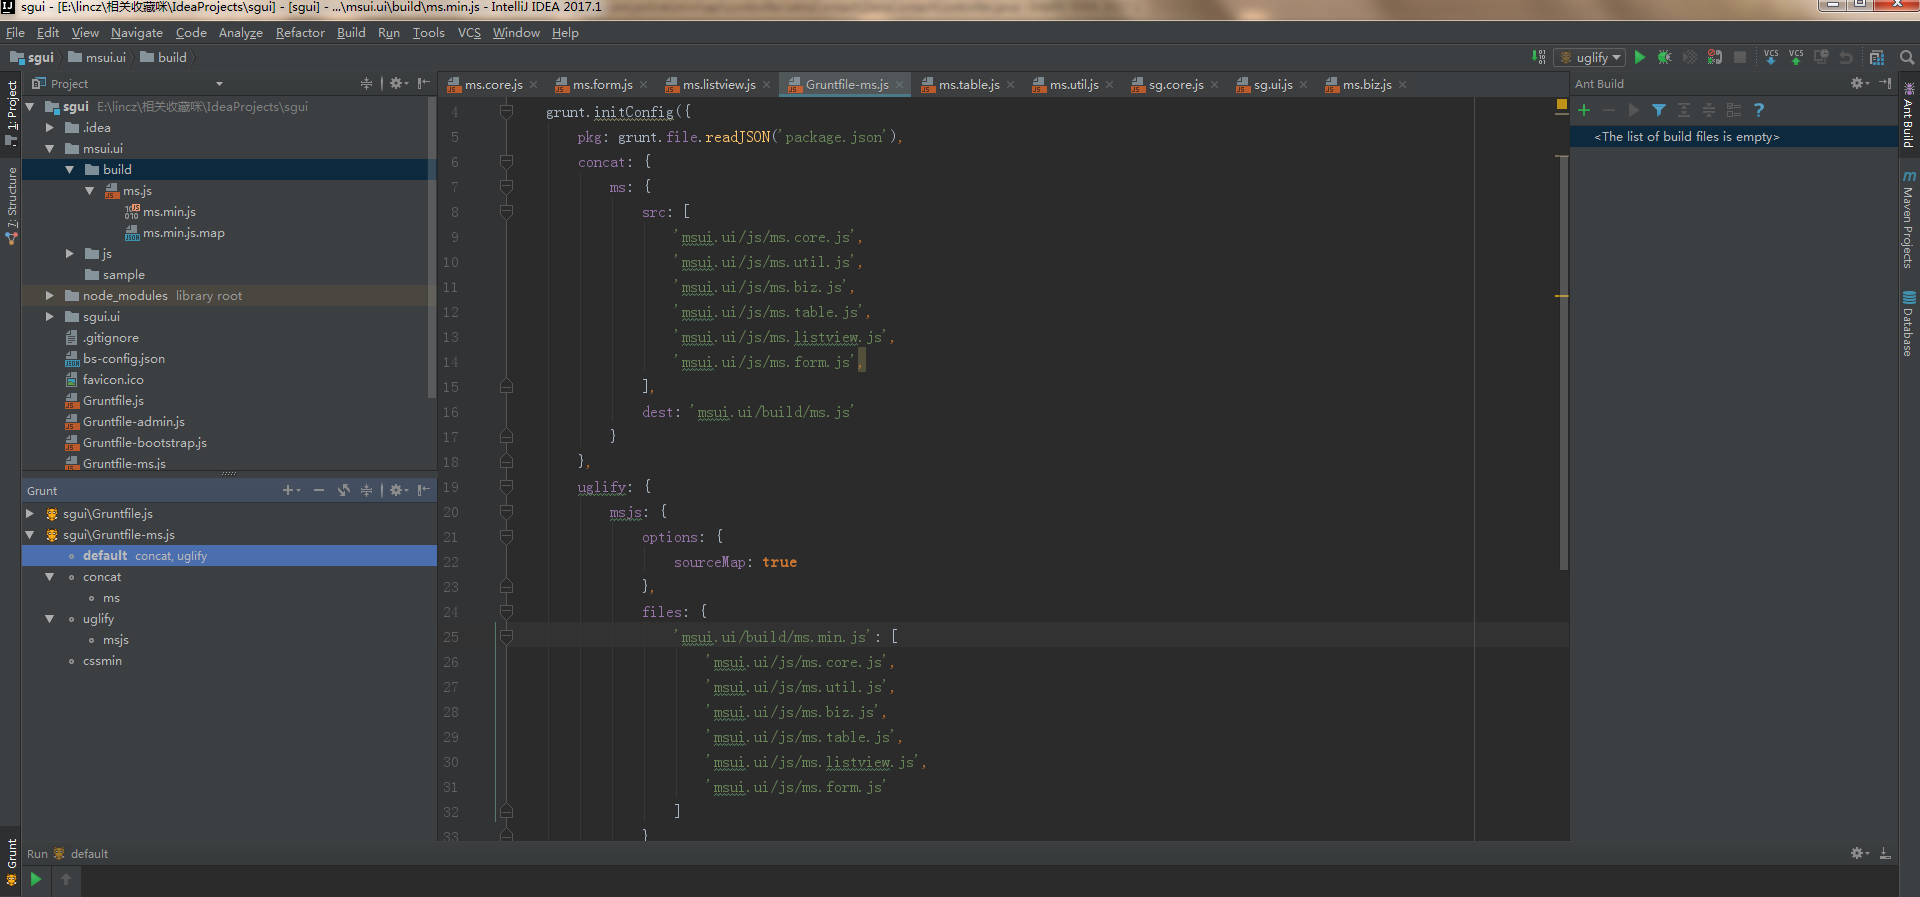Collapse the concat task in Grunt panel
The height and width of the screenshot is (897, 1920).
[50, 577]
